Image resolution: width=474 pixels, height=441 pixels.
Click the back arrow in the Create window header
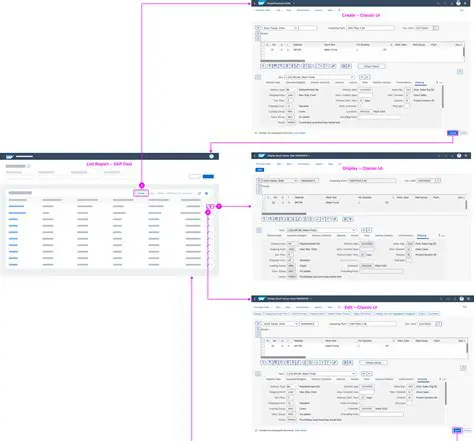pyautogui.click(x=254, y=3)
